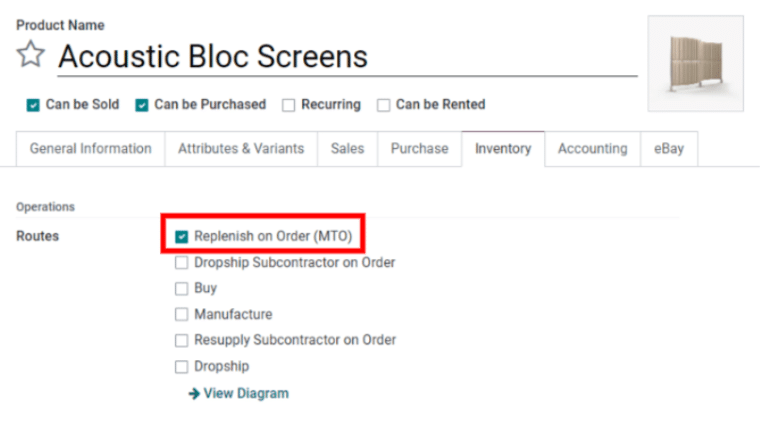Enable the Can be Rented checkbox

click(x=383, y=105)
